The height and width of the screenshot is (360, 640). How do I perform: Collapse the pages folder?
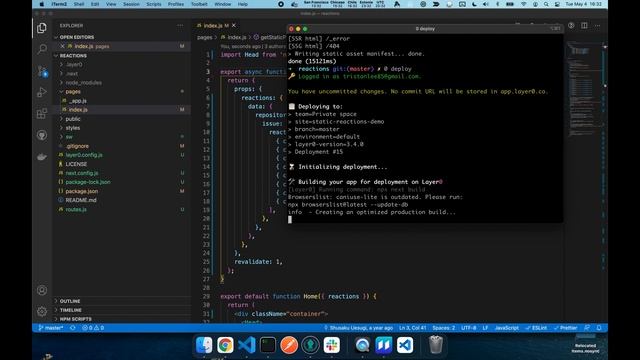pos(73,91)
